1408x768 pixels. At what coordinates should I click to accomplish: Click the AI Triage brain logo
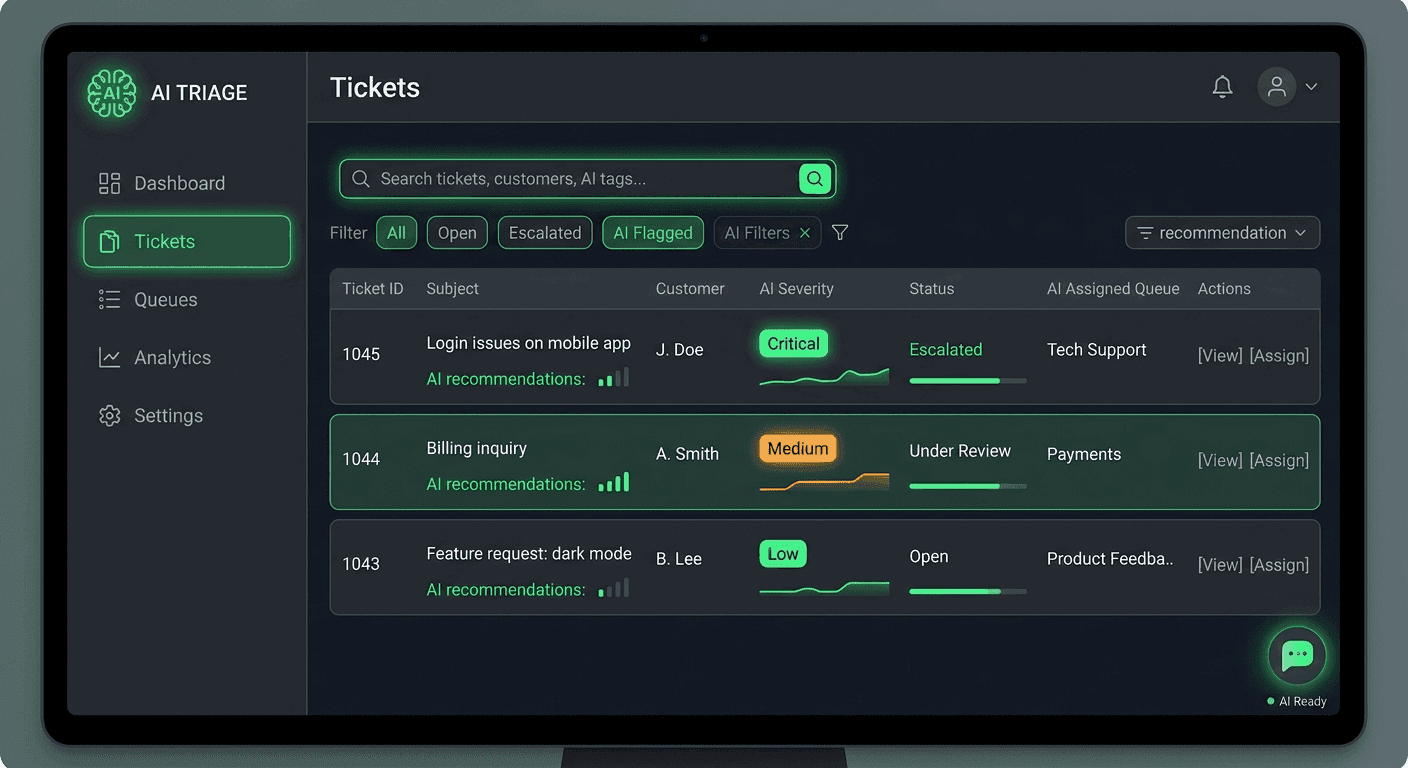(x=112, y=93)
